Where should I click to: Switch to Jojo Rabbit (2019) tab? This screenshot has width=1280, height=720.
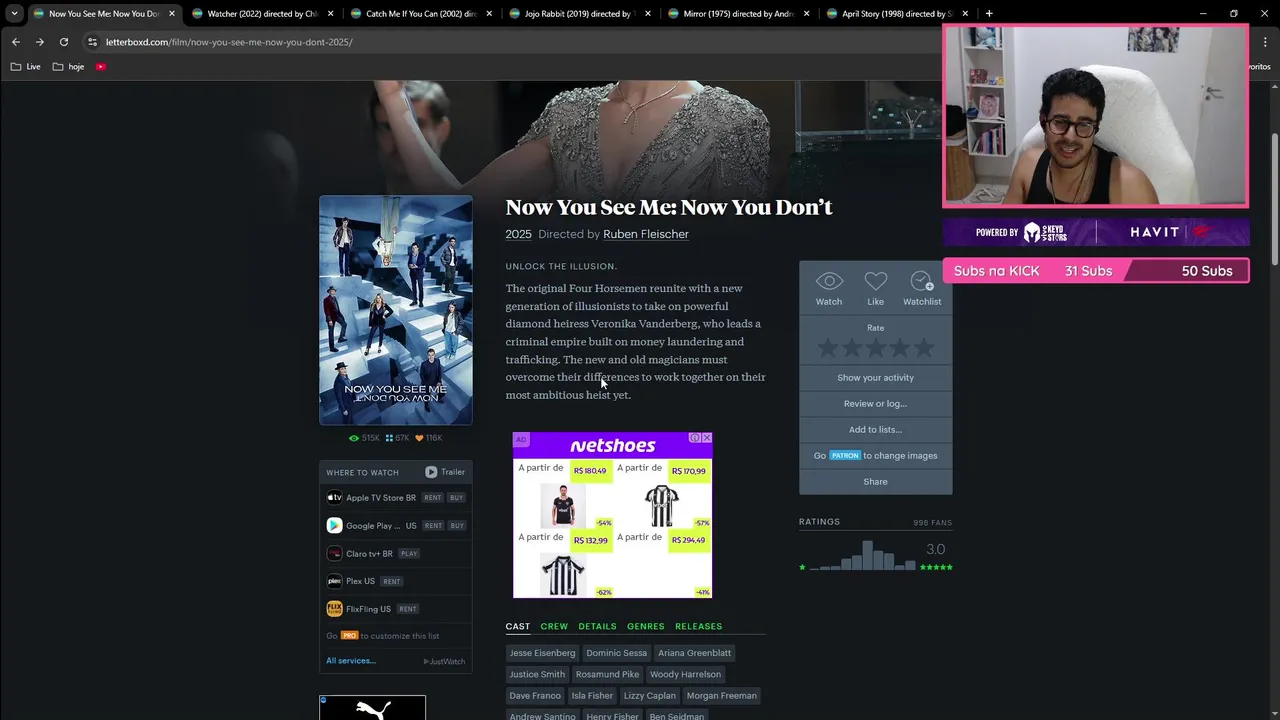click(x=580, y=14)
